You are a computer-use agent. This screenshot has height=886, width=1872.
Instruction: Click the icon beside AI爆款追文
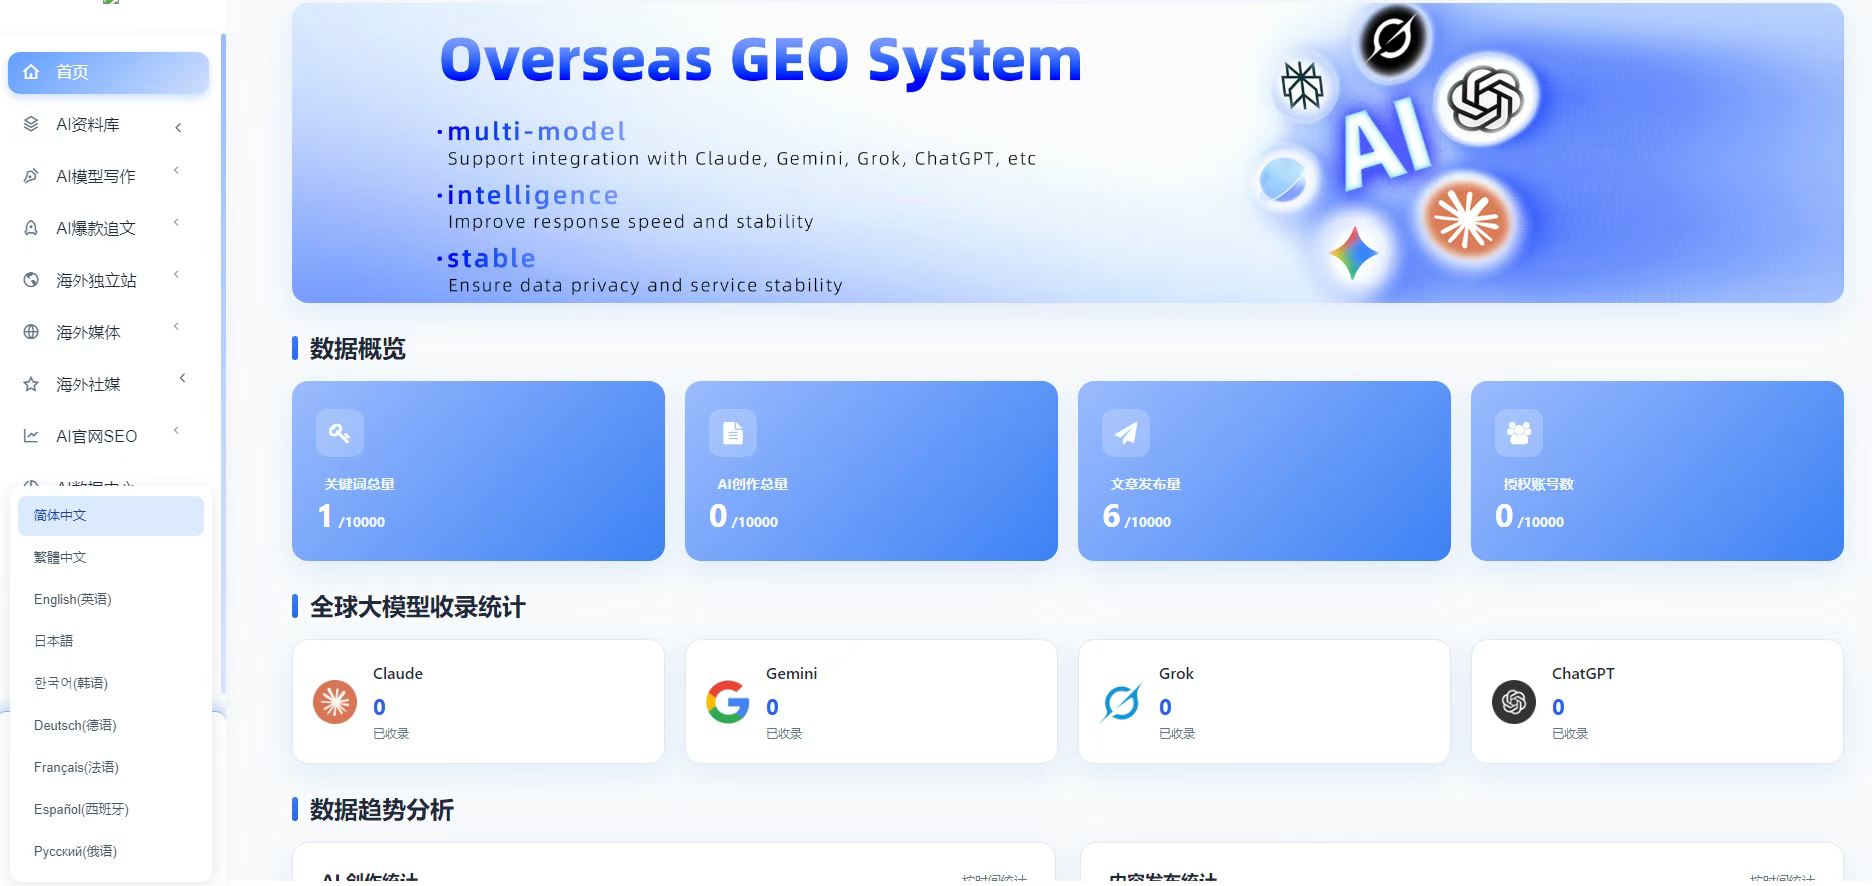coord(31,228)
